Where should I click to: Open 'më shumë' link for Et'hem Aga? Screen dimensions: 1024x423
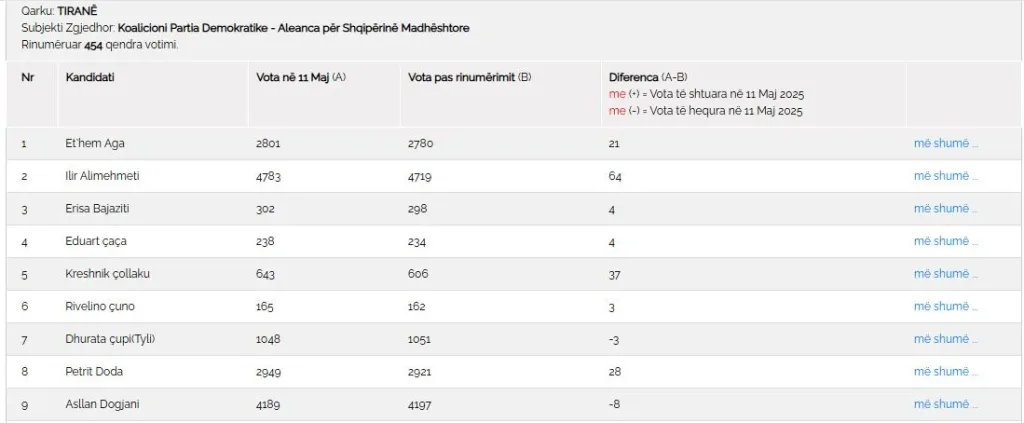pyautogui.click(x=946, y=144)
